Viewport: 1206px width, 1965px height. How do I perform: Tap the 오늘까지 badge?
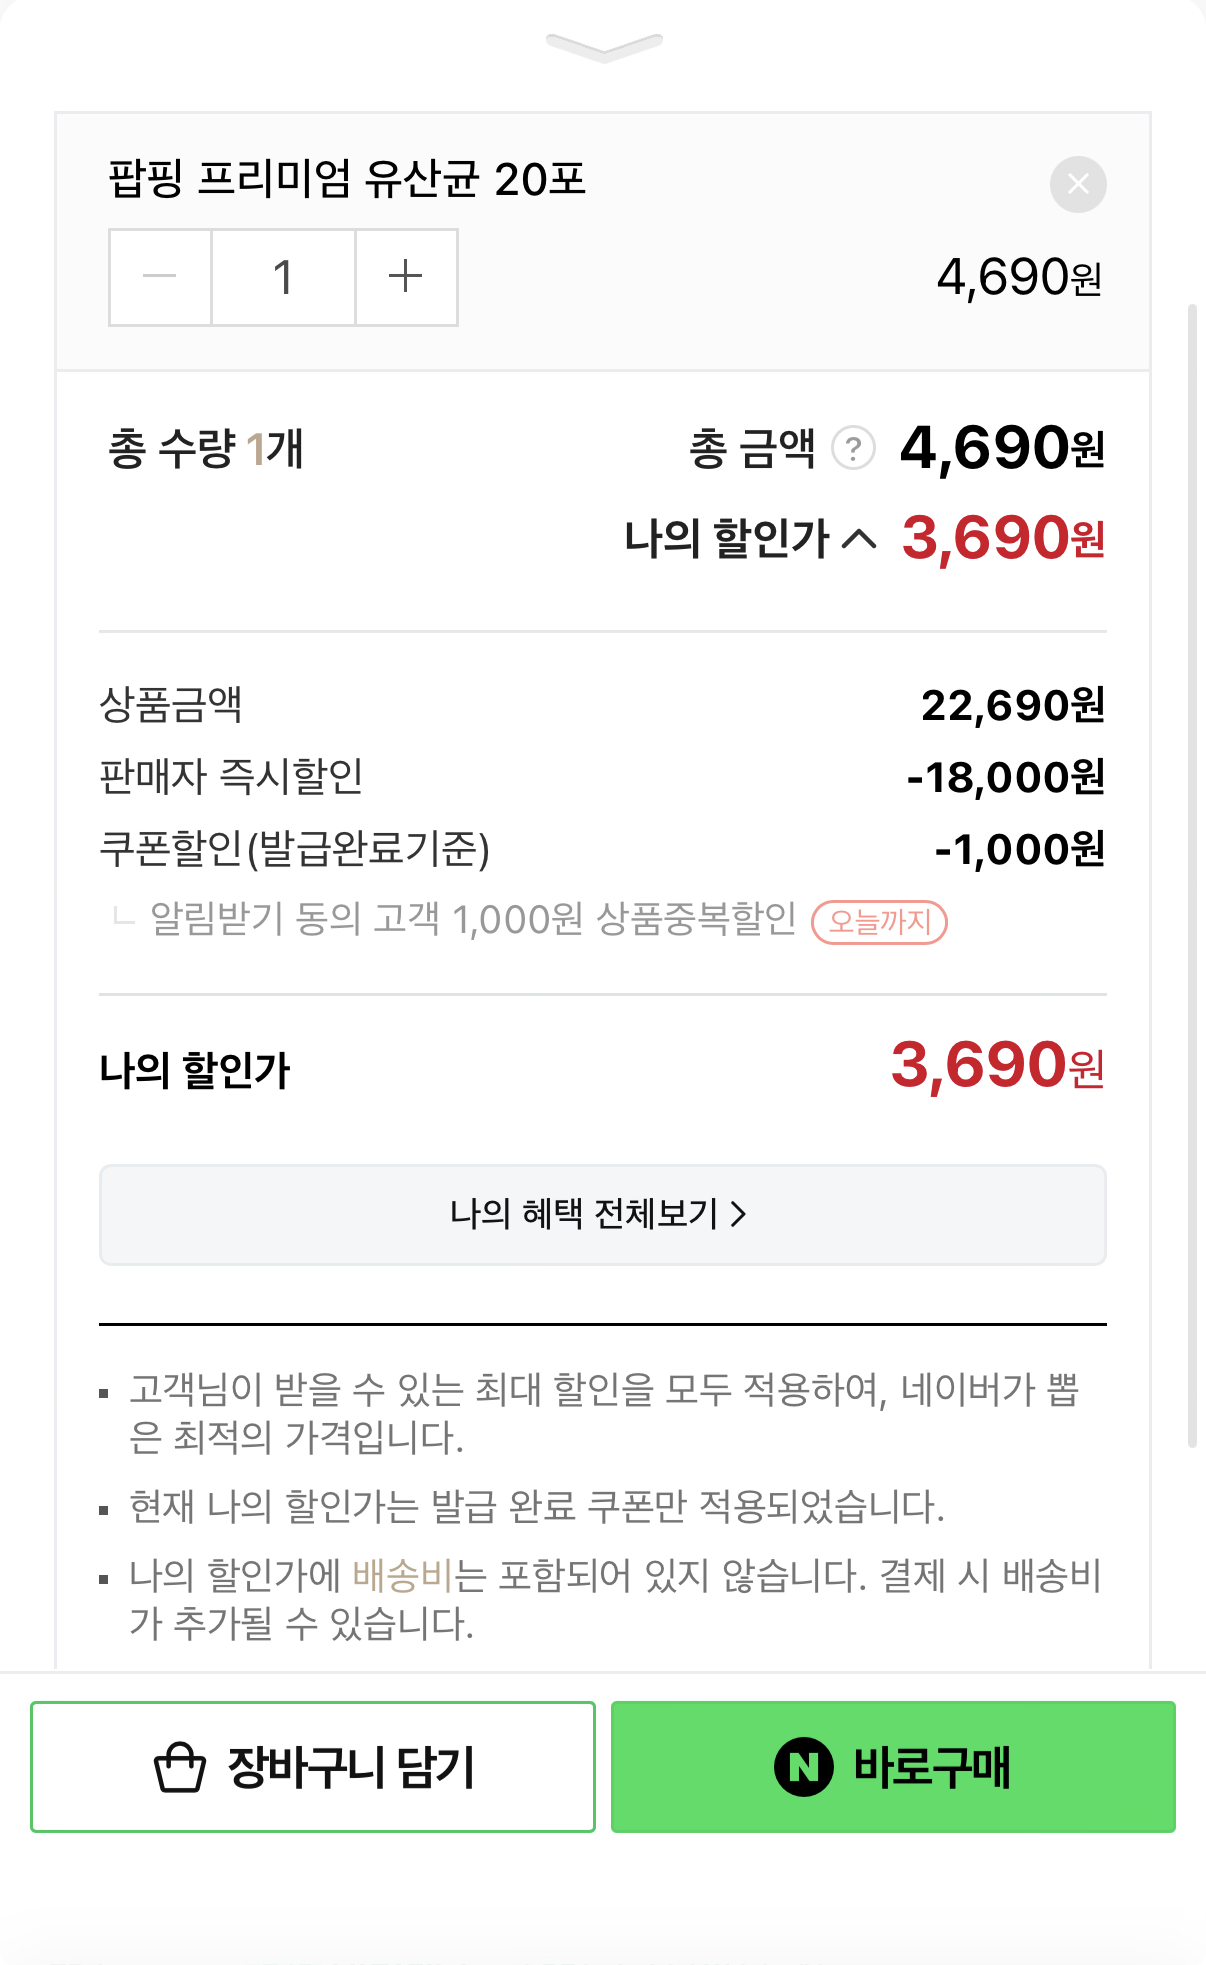point(879,921)
